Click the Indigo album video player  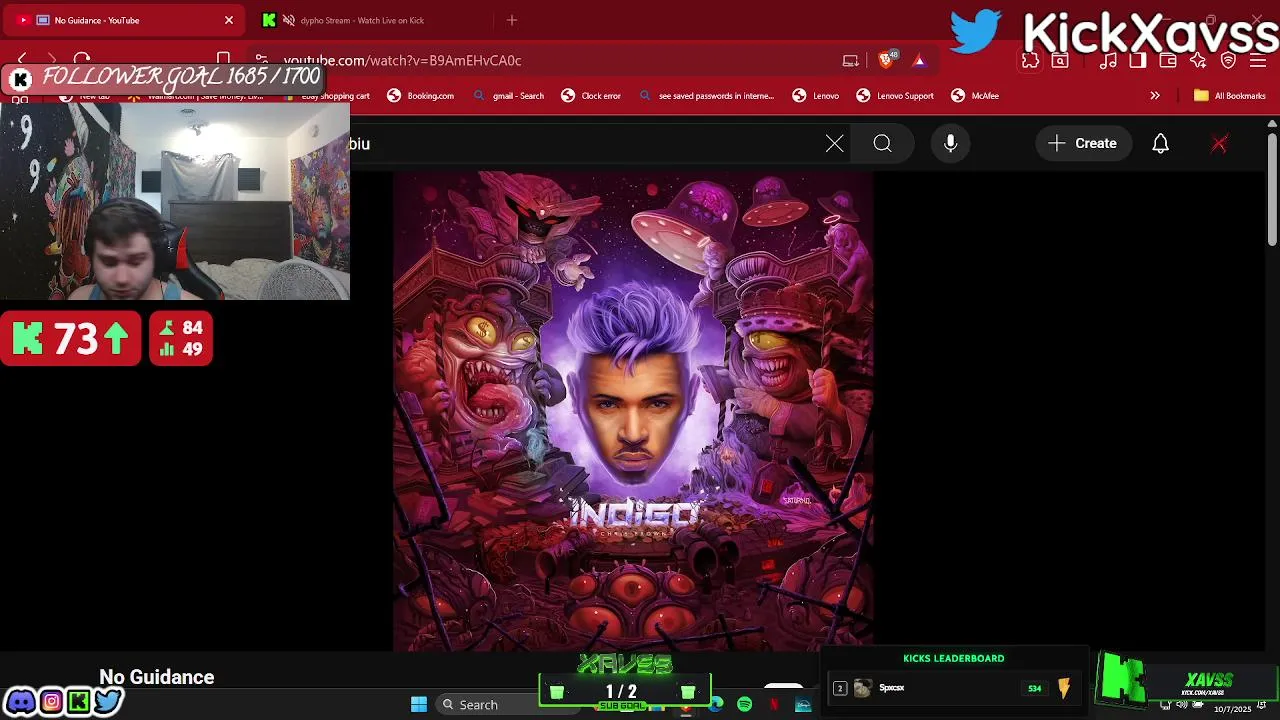point(633,411)
